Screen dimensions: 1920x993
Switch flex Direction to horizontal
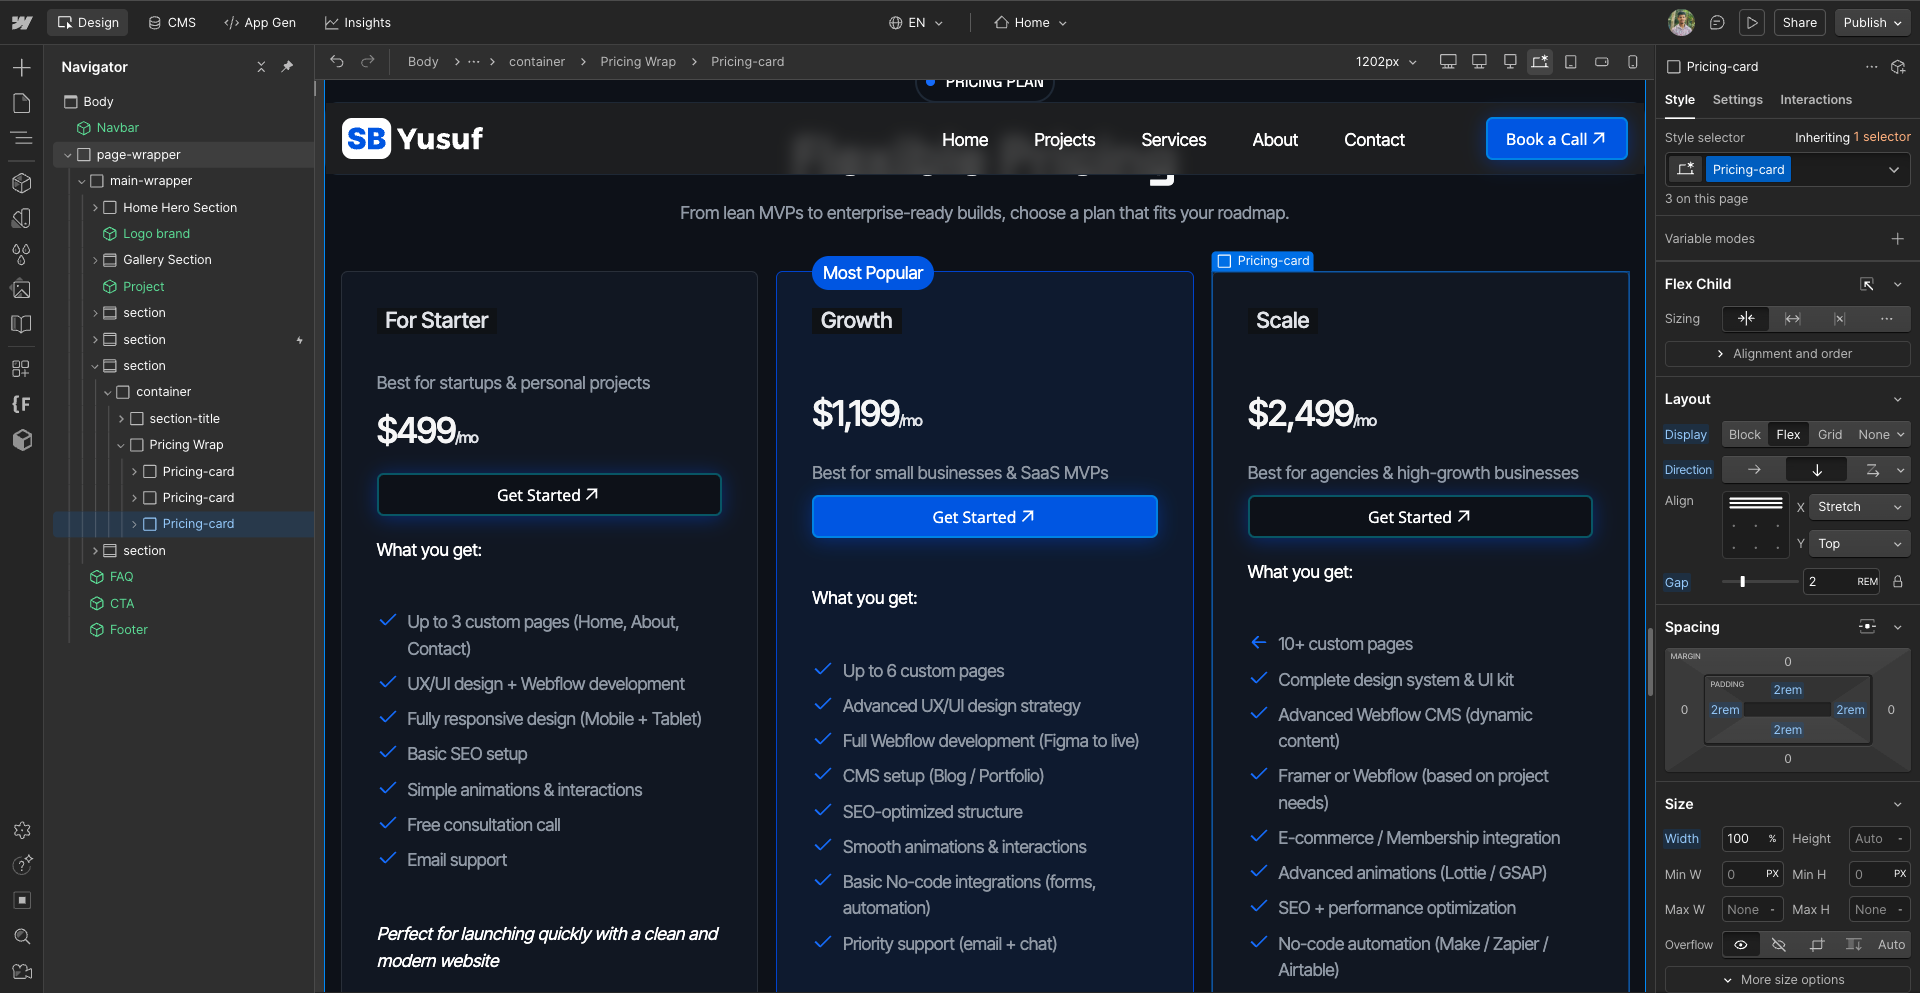pyautogui.click(x=1752, y=469)
